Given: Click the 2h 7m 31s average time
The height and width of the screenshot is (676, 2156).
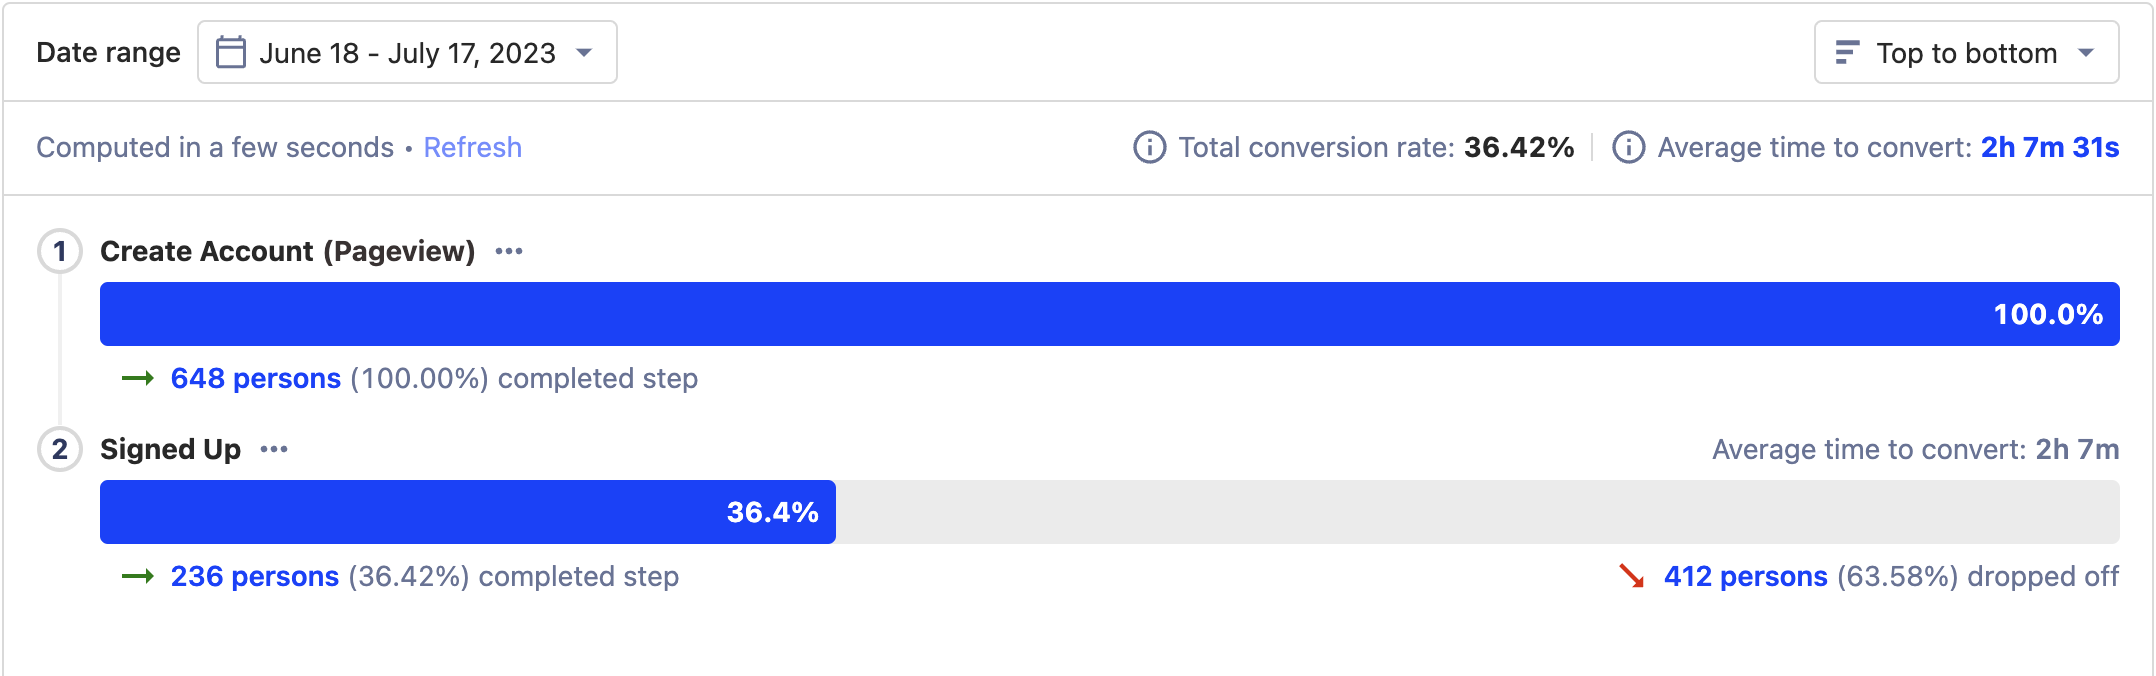Looking at the screenshot, I should (2050, 148).
